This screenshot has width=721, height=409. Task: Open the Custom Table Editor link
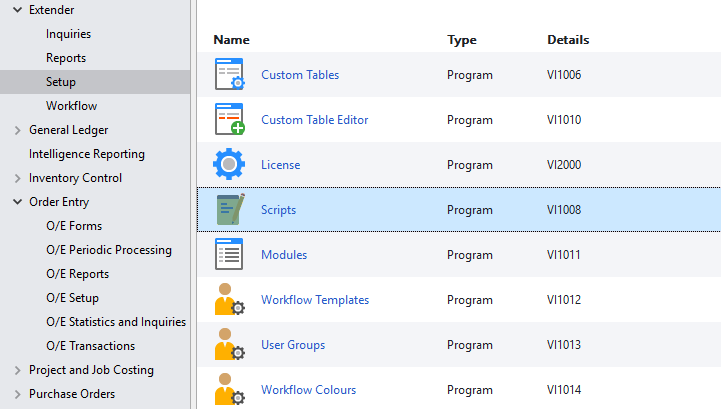coord(315,120)
